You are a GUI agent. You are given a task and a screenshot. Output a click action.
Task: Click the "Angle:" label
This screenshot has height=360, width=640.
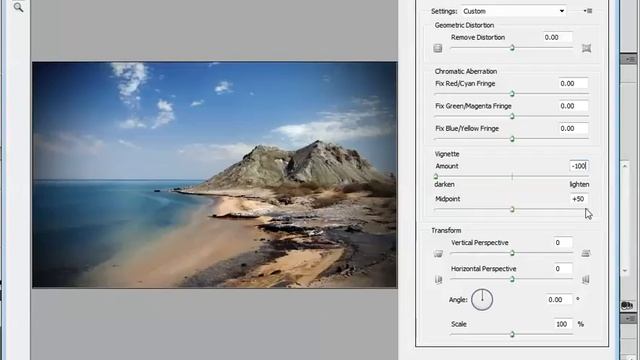(x=458, y=300)
